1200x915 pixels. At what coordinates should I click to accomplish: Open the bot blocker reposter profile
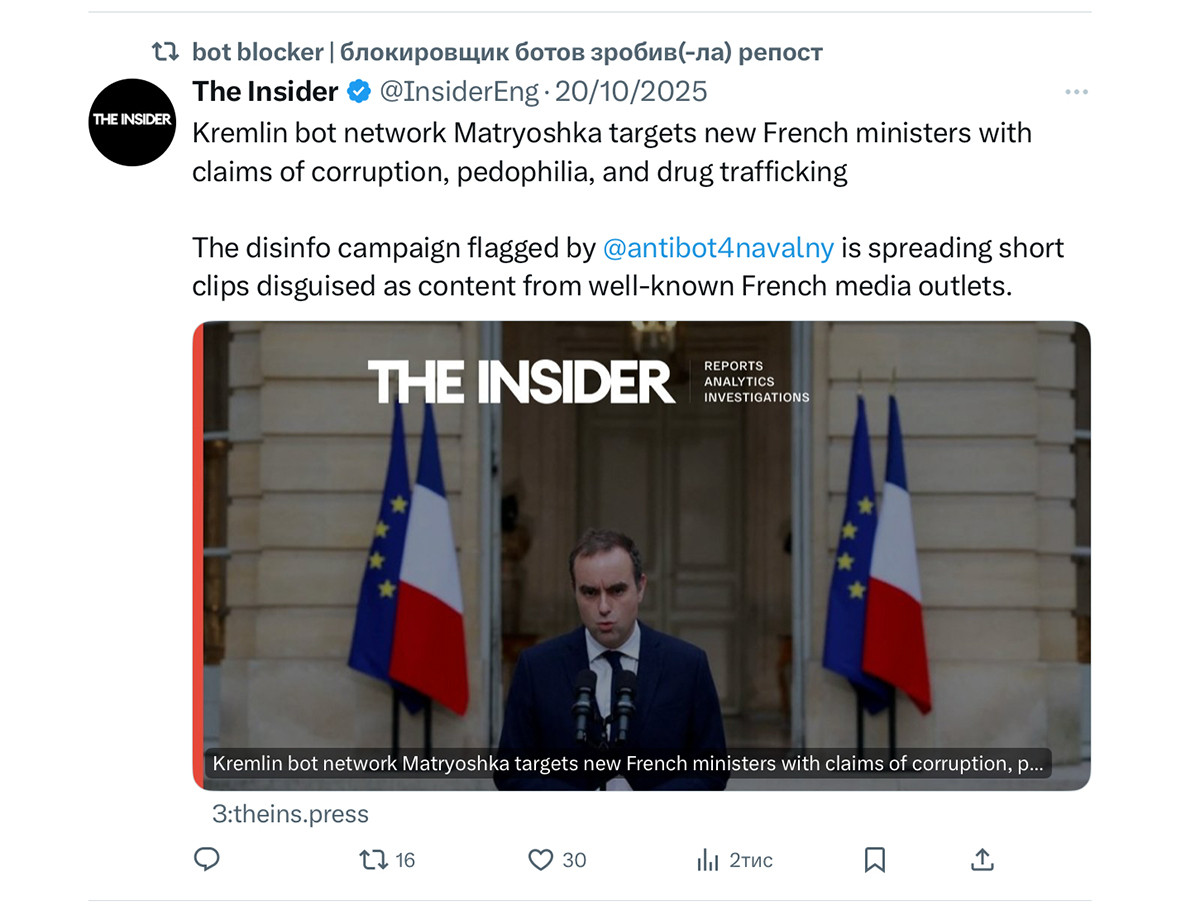pos(257,52)
